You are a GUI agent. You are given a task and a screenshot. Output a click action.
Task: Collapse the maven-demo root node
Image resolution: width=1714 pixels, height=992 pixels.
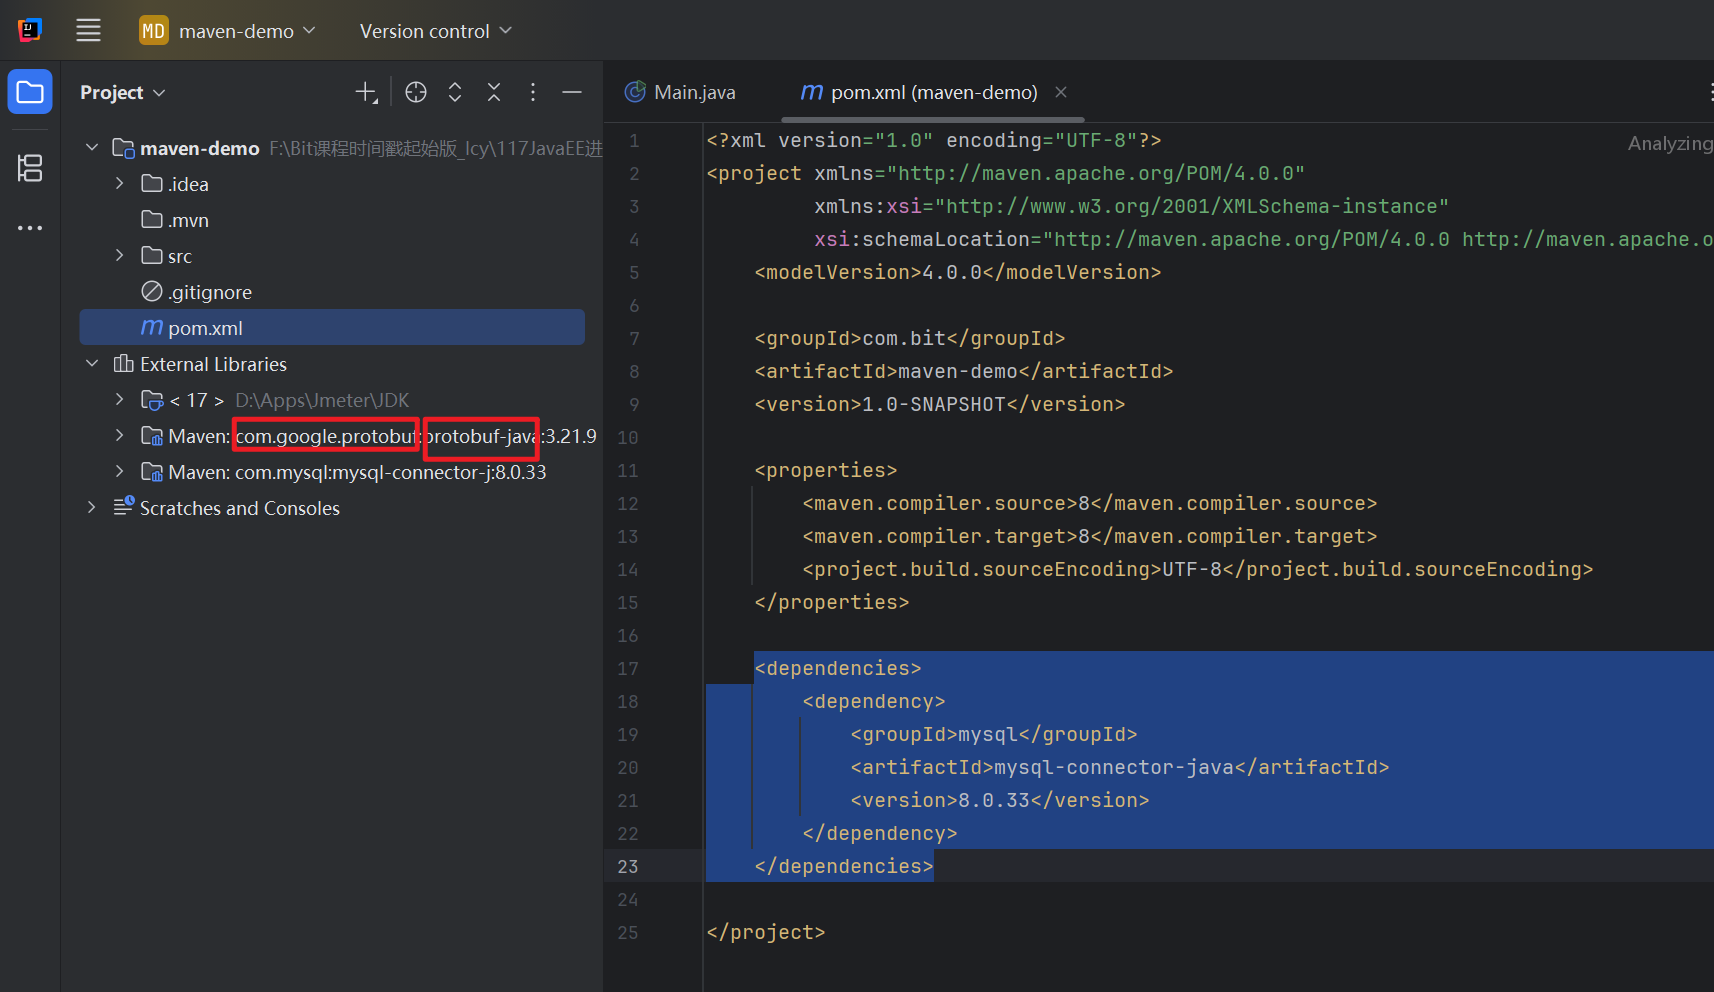[92, 147]
